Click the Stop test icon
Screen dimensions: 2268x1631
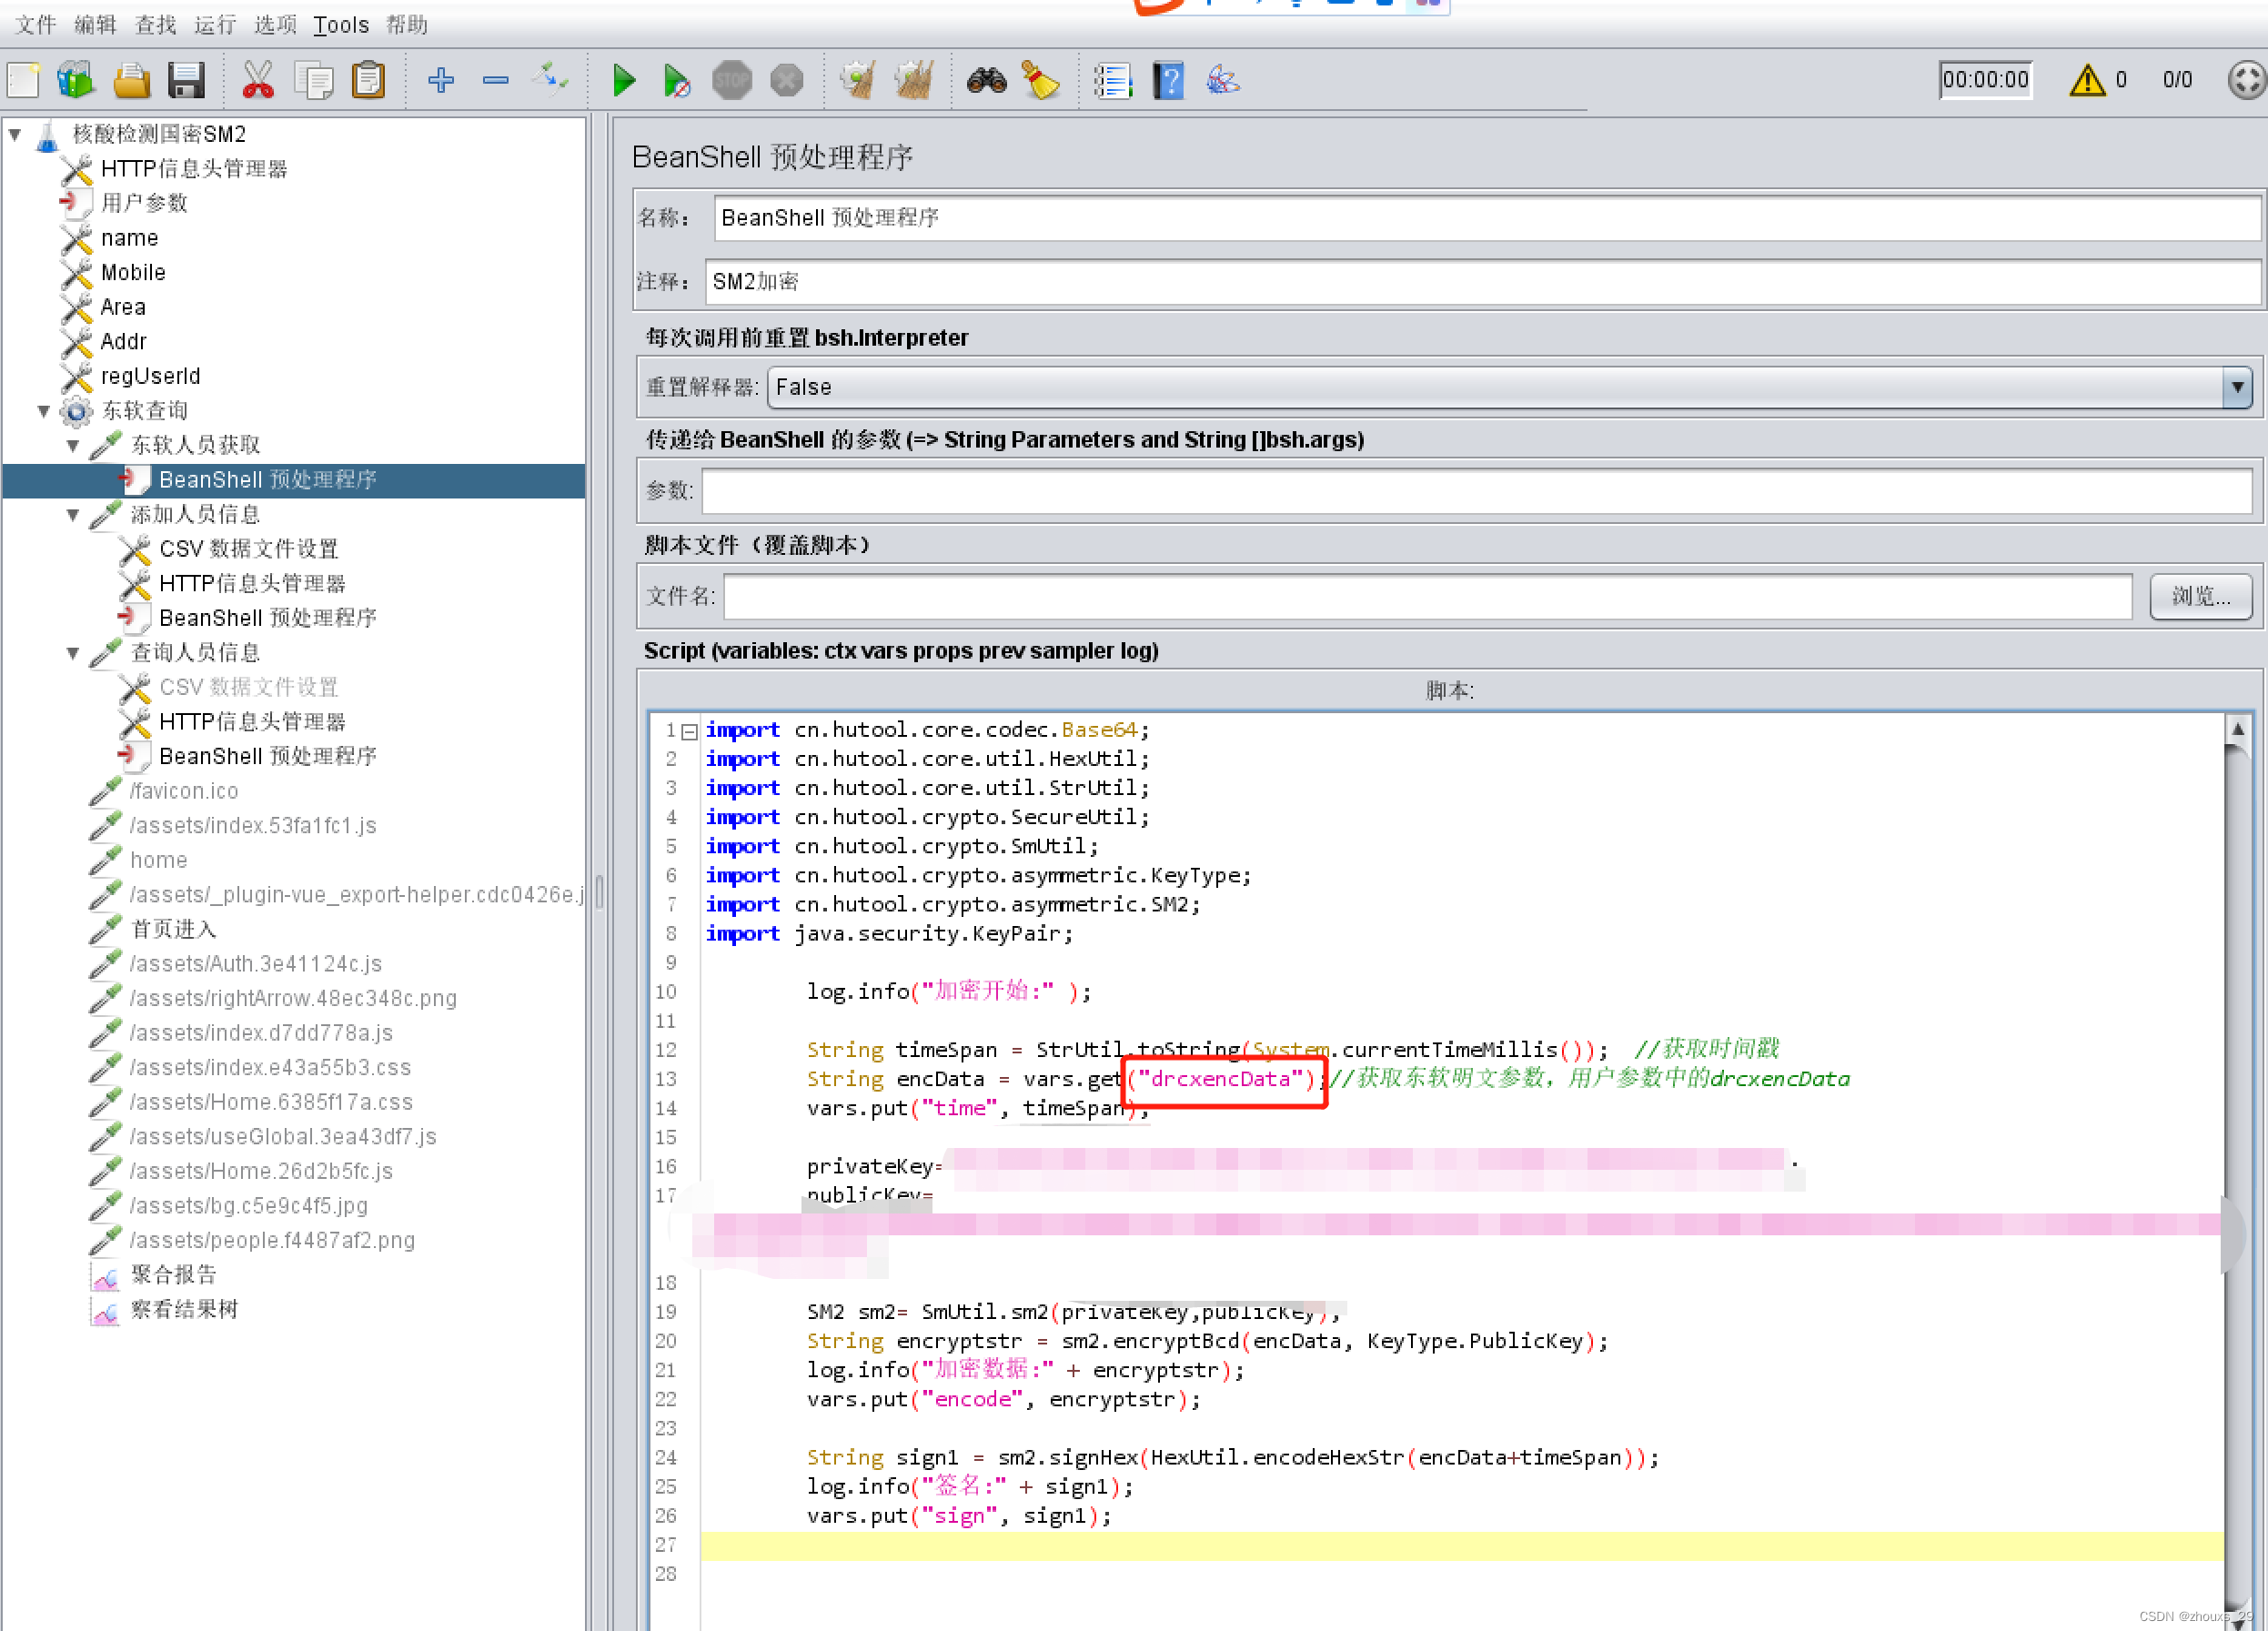[732, 80]
